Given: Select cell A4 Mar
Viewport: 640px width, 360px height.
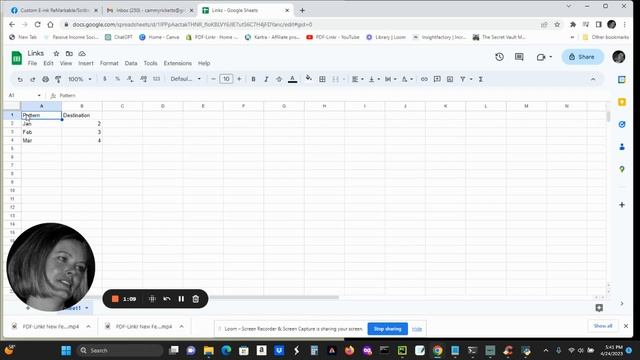Looking at the screenshot, I should pyautogui.click(x=41, y=140).
